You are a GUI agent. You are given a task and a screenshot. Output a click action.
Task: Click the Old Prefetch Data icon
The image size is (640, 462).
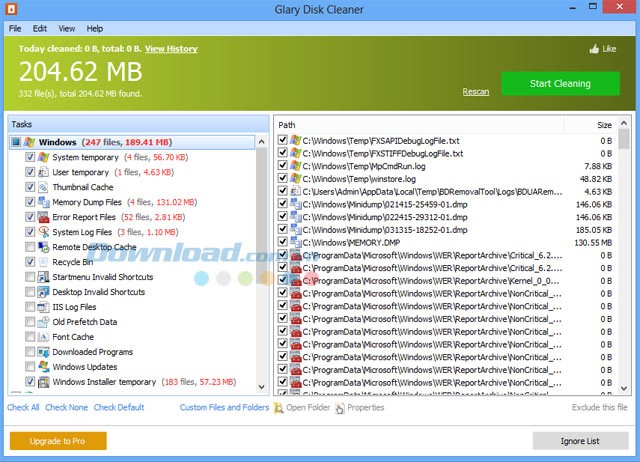44,322
